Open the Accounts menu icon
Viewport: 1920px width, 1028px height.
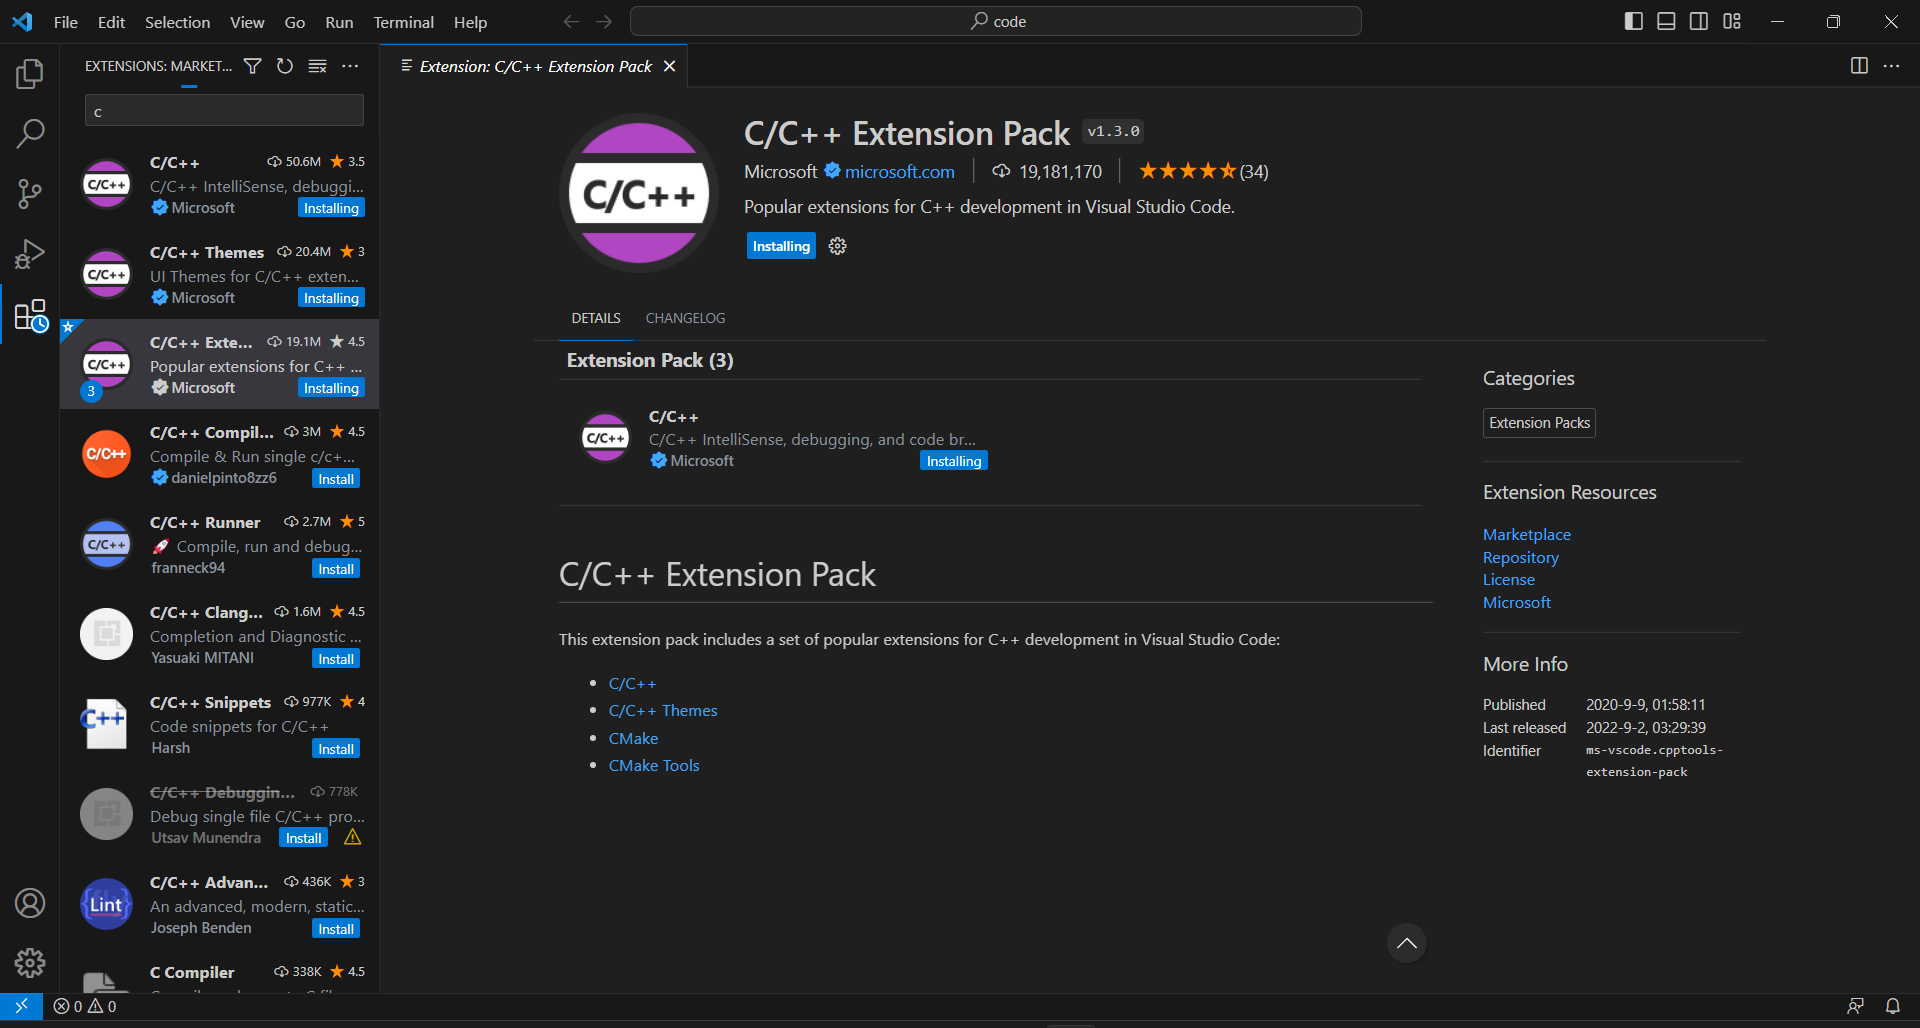[x=30, y=903]
